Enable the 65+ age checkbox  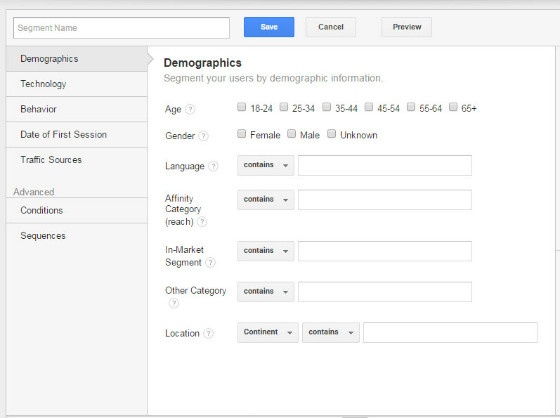pyautogui.click(x=453, y=107)
